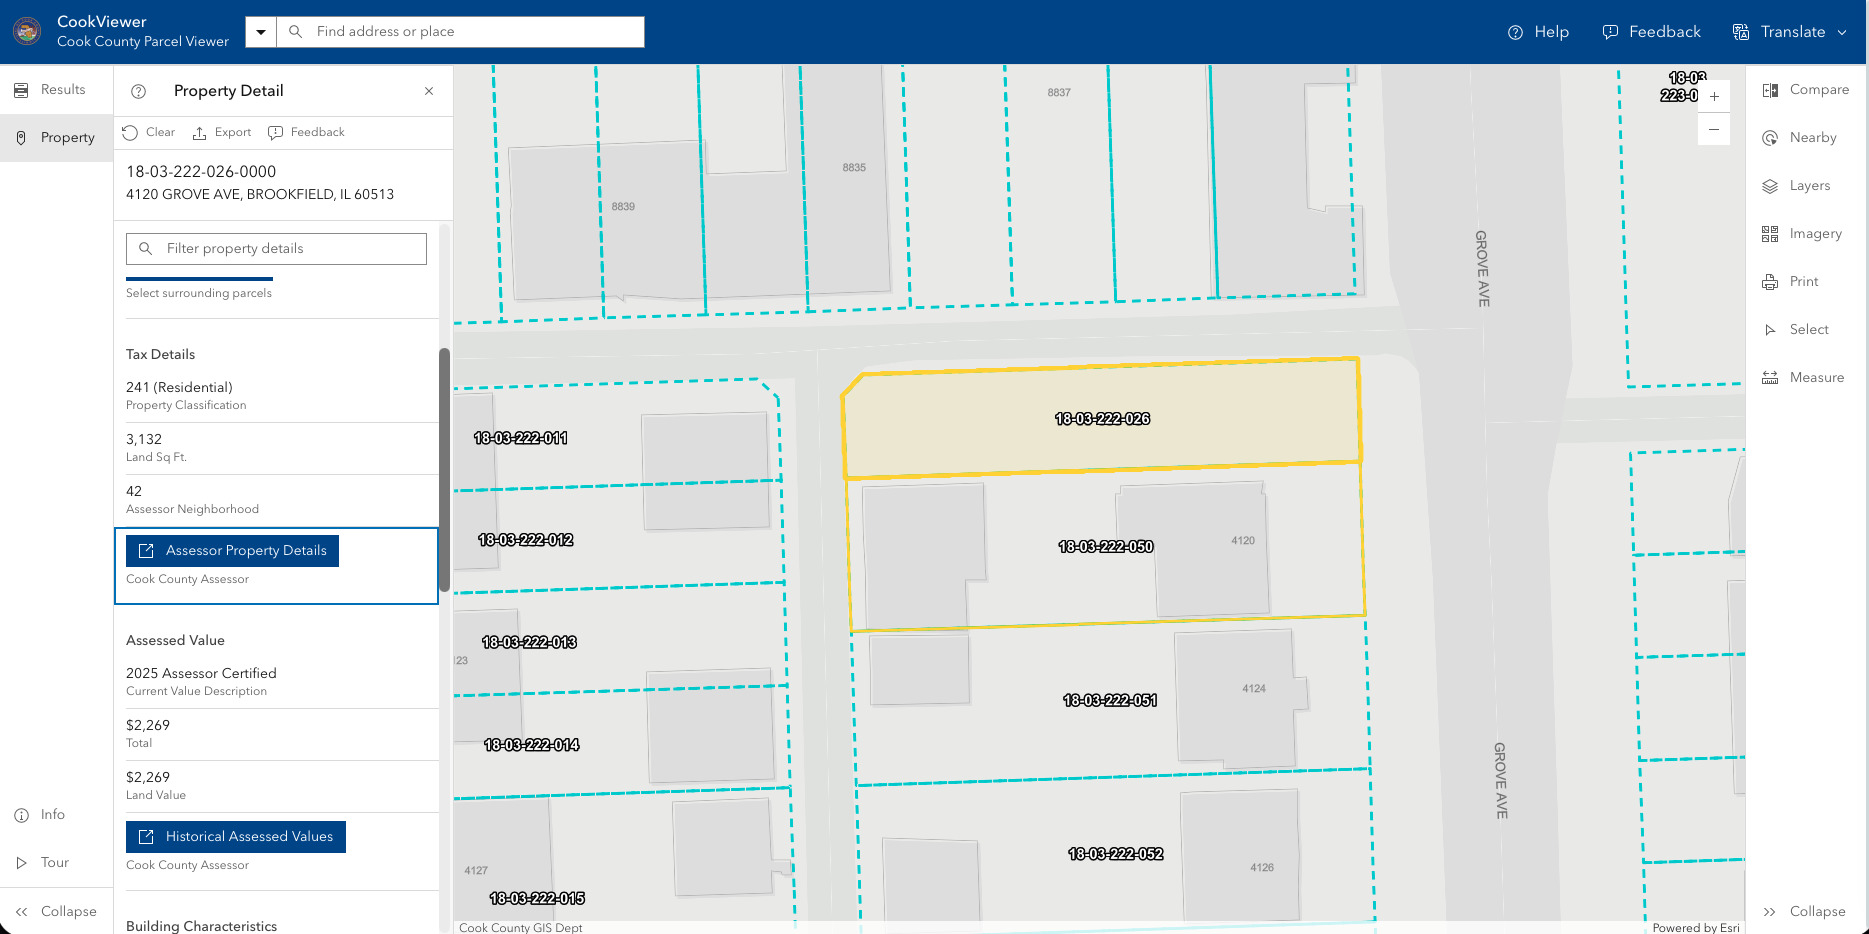
Task: Collapse the right-side tools panel
Action: [1804, 912]
